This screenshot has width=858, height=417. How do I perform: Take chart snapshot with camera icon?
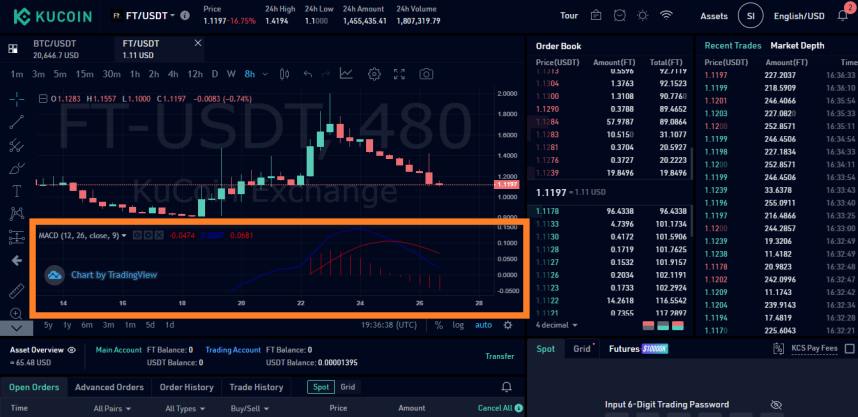[x=426, y=74]
